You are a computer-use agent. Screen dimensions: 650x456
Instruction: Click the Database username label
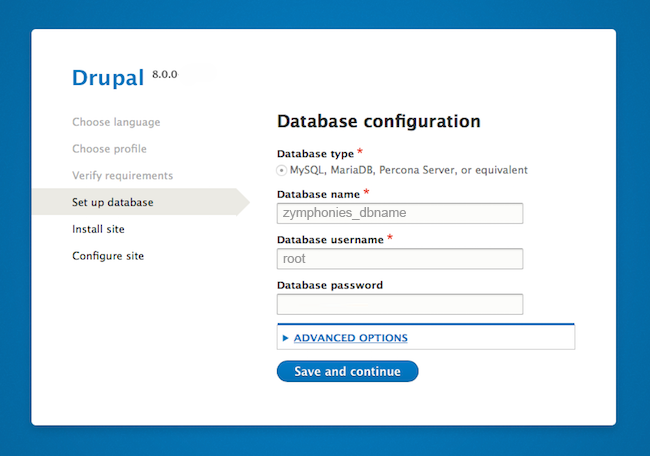point(330,240)
